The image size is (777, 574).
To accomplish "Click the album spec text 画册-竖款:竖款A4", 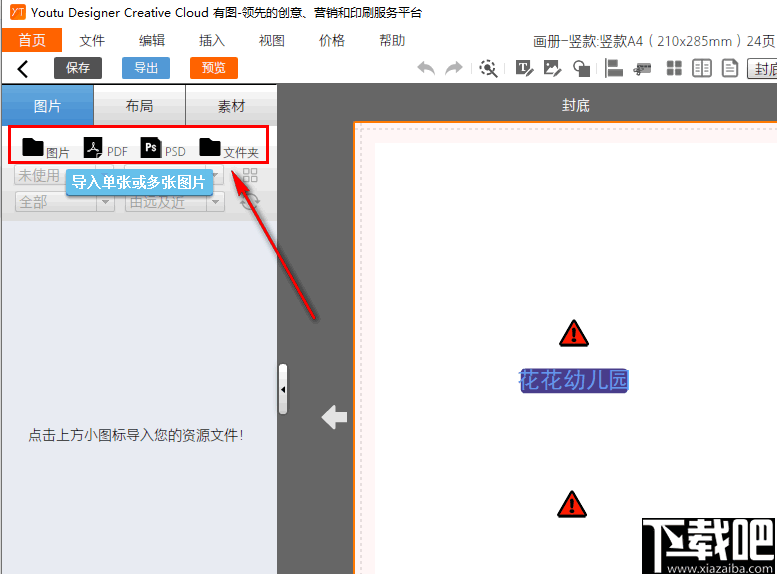I will pyautogui.click(x=588, y=41).
